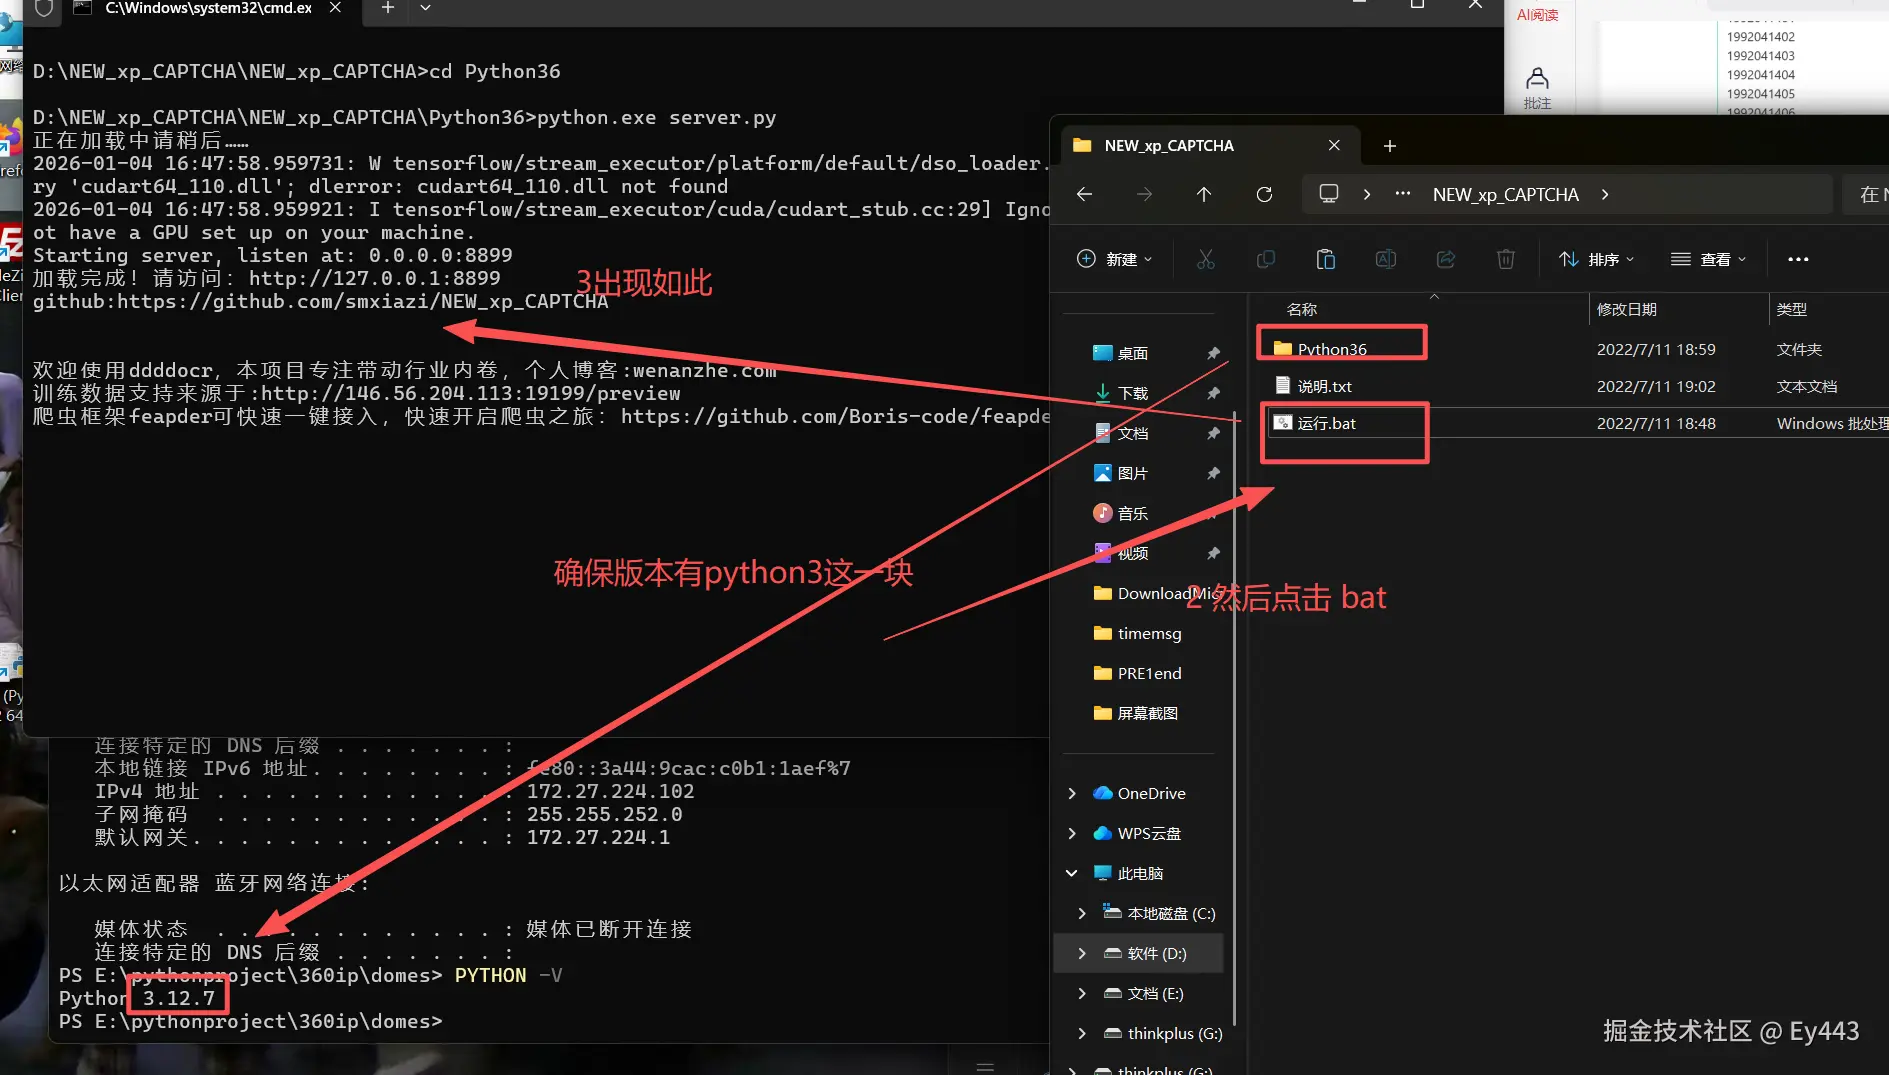
Task: Select 此电脑 in the navigation pane
Action: pos(1129,873)
